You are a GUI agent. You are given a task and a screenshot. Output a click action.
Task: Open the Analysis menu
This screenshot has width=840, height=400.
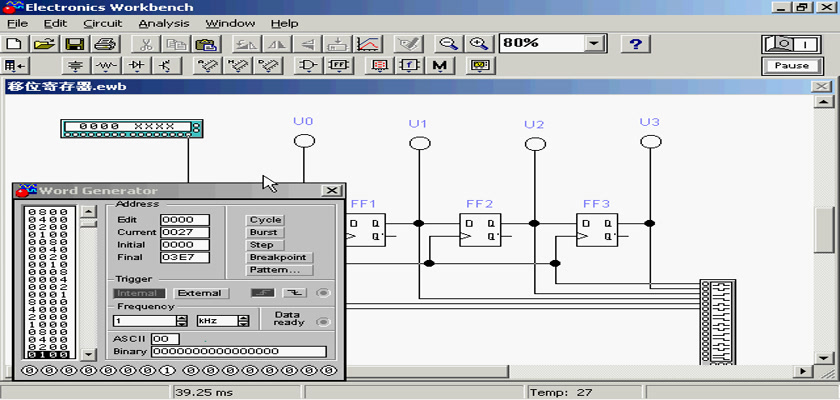pyautogui.click(x=164, y=23)
